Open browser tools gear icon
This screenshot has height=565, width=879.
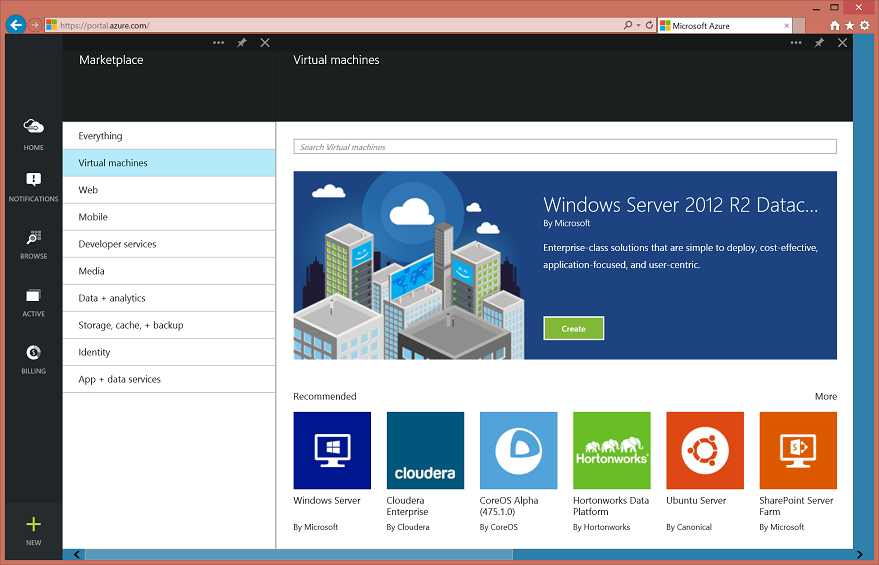(x=865, y=25)
